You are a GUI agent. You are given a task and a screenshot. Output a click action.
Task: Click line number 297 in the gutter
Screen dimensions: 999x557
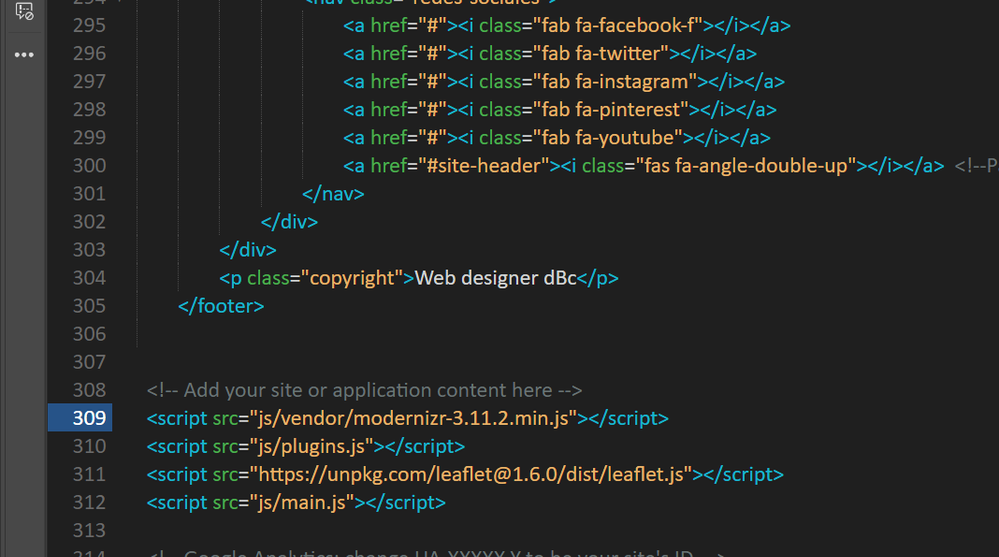(x=89, y=82)
